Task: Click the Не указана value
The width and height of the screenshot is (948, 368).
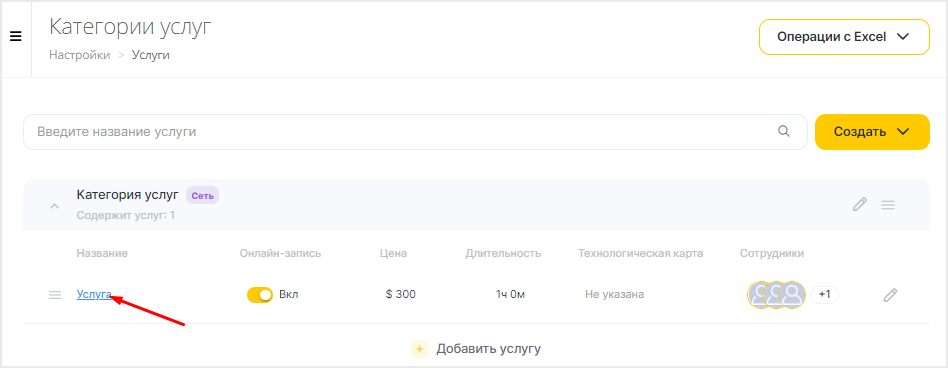Action: click(614, 295)
